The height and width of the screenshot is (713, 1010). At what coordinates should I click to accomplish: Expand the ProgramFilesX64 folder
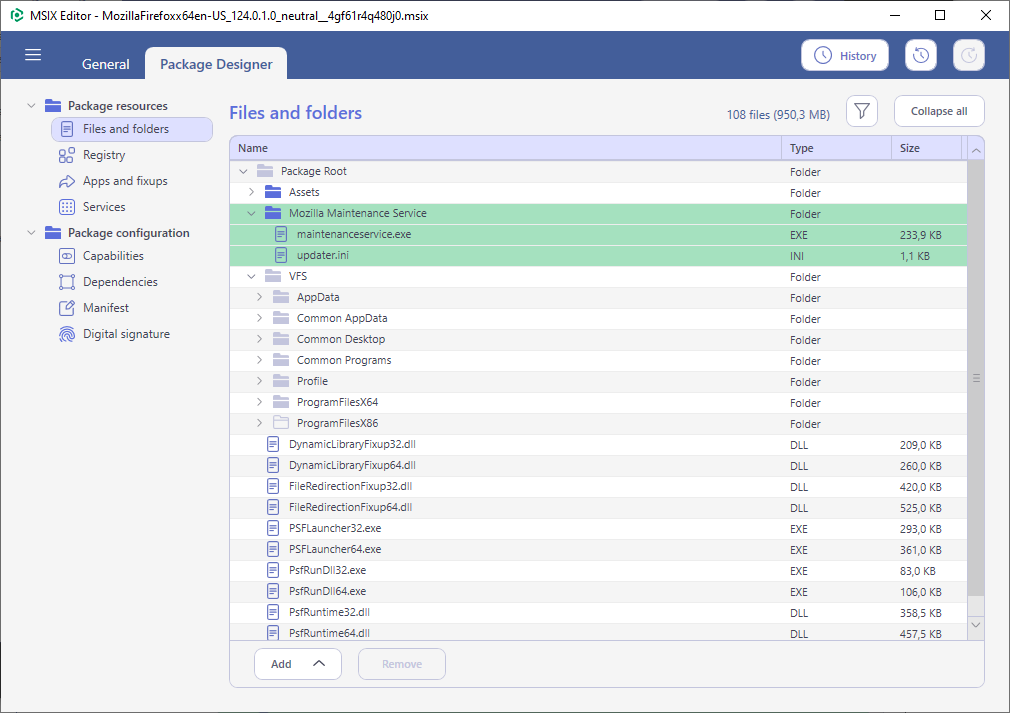coord(259,402)
